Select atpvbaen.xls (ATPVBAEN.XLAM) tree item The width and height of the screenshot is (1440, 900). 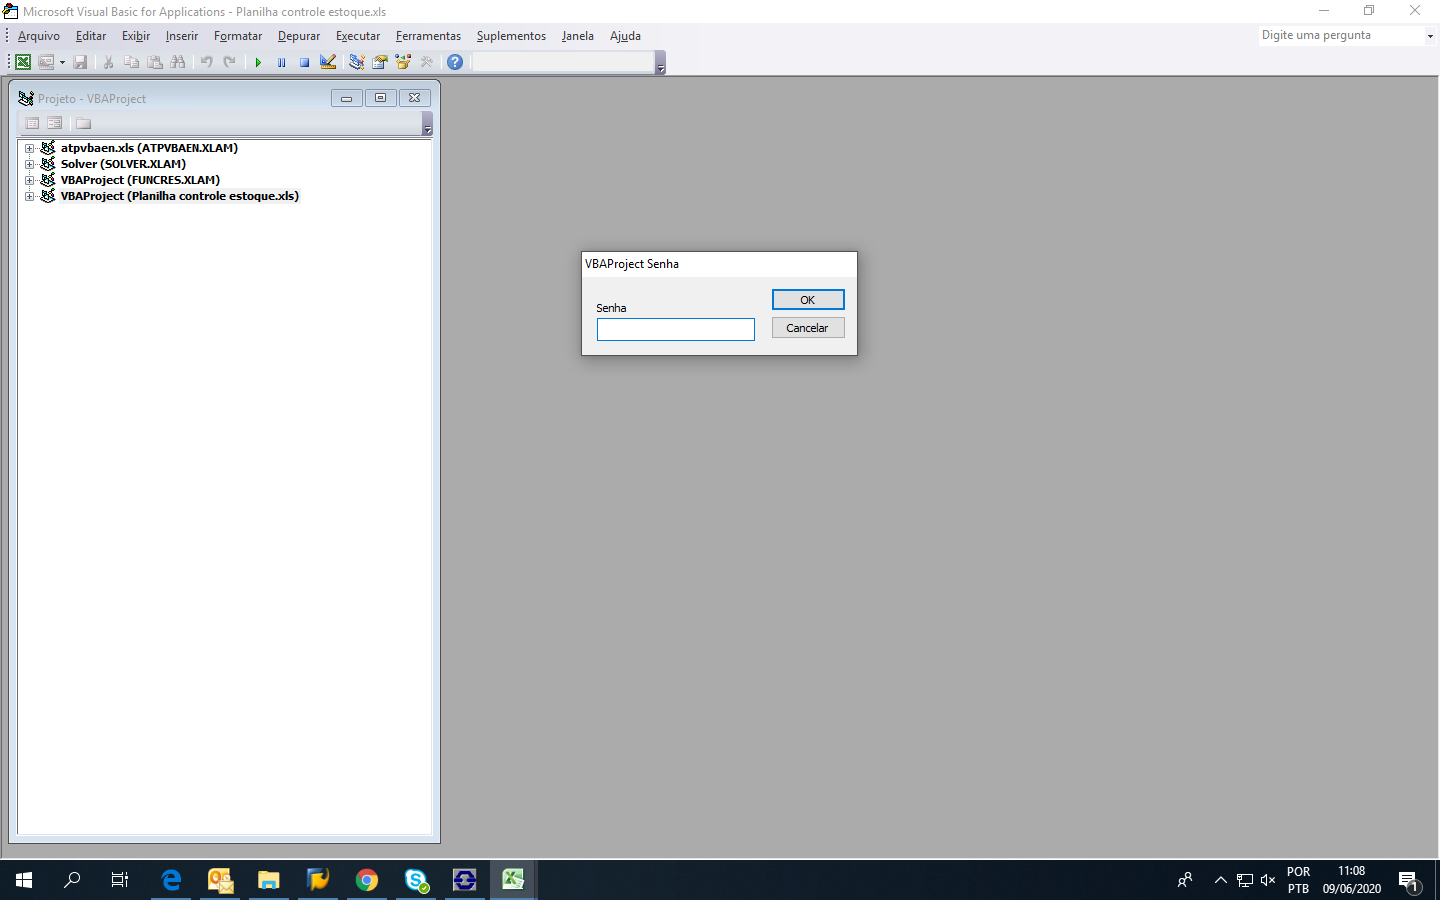[149, 148]
